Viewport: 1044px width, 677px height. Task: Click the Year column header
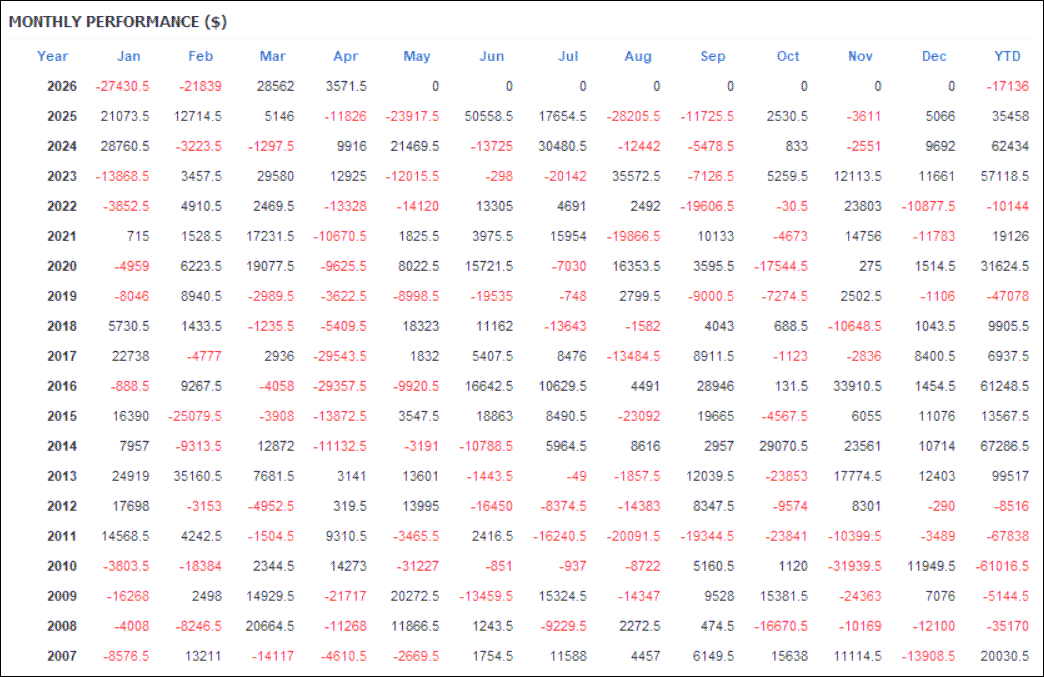[53, 57]
